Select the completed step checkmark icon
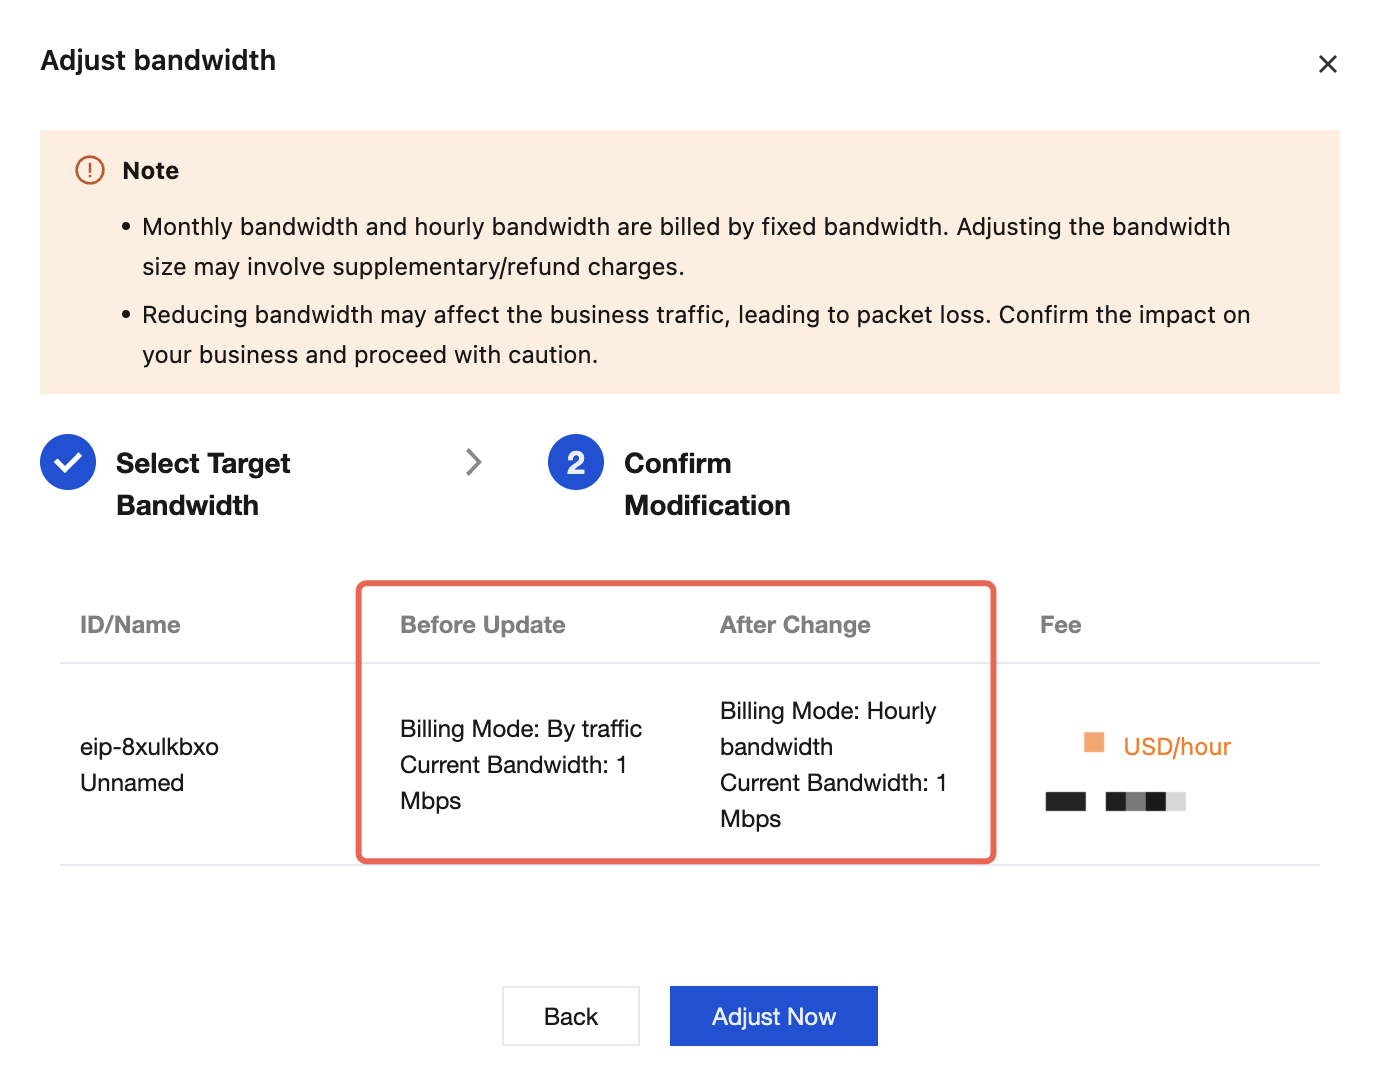The width and height of the screenshot is (1380, 1086). 68,462
